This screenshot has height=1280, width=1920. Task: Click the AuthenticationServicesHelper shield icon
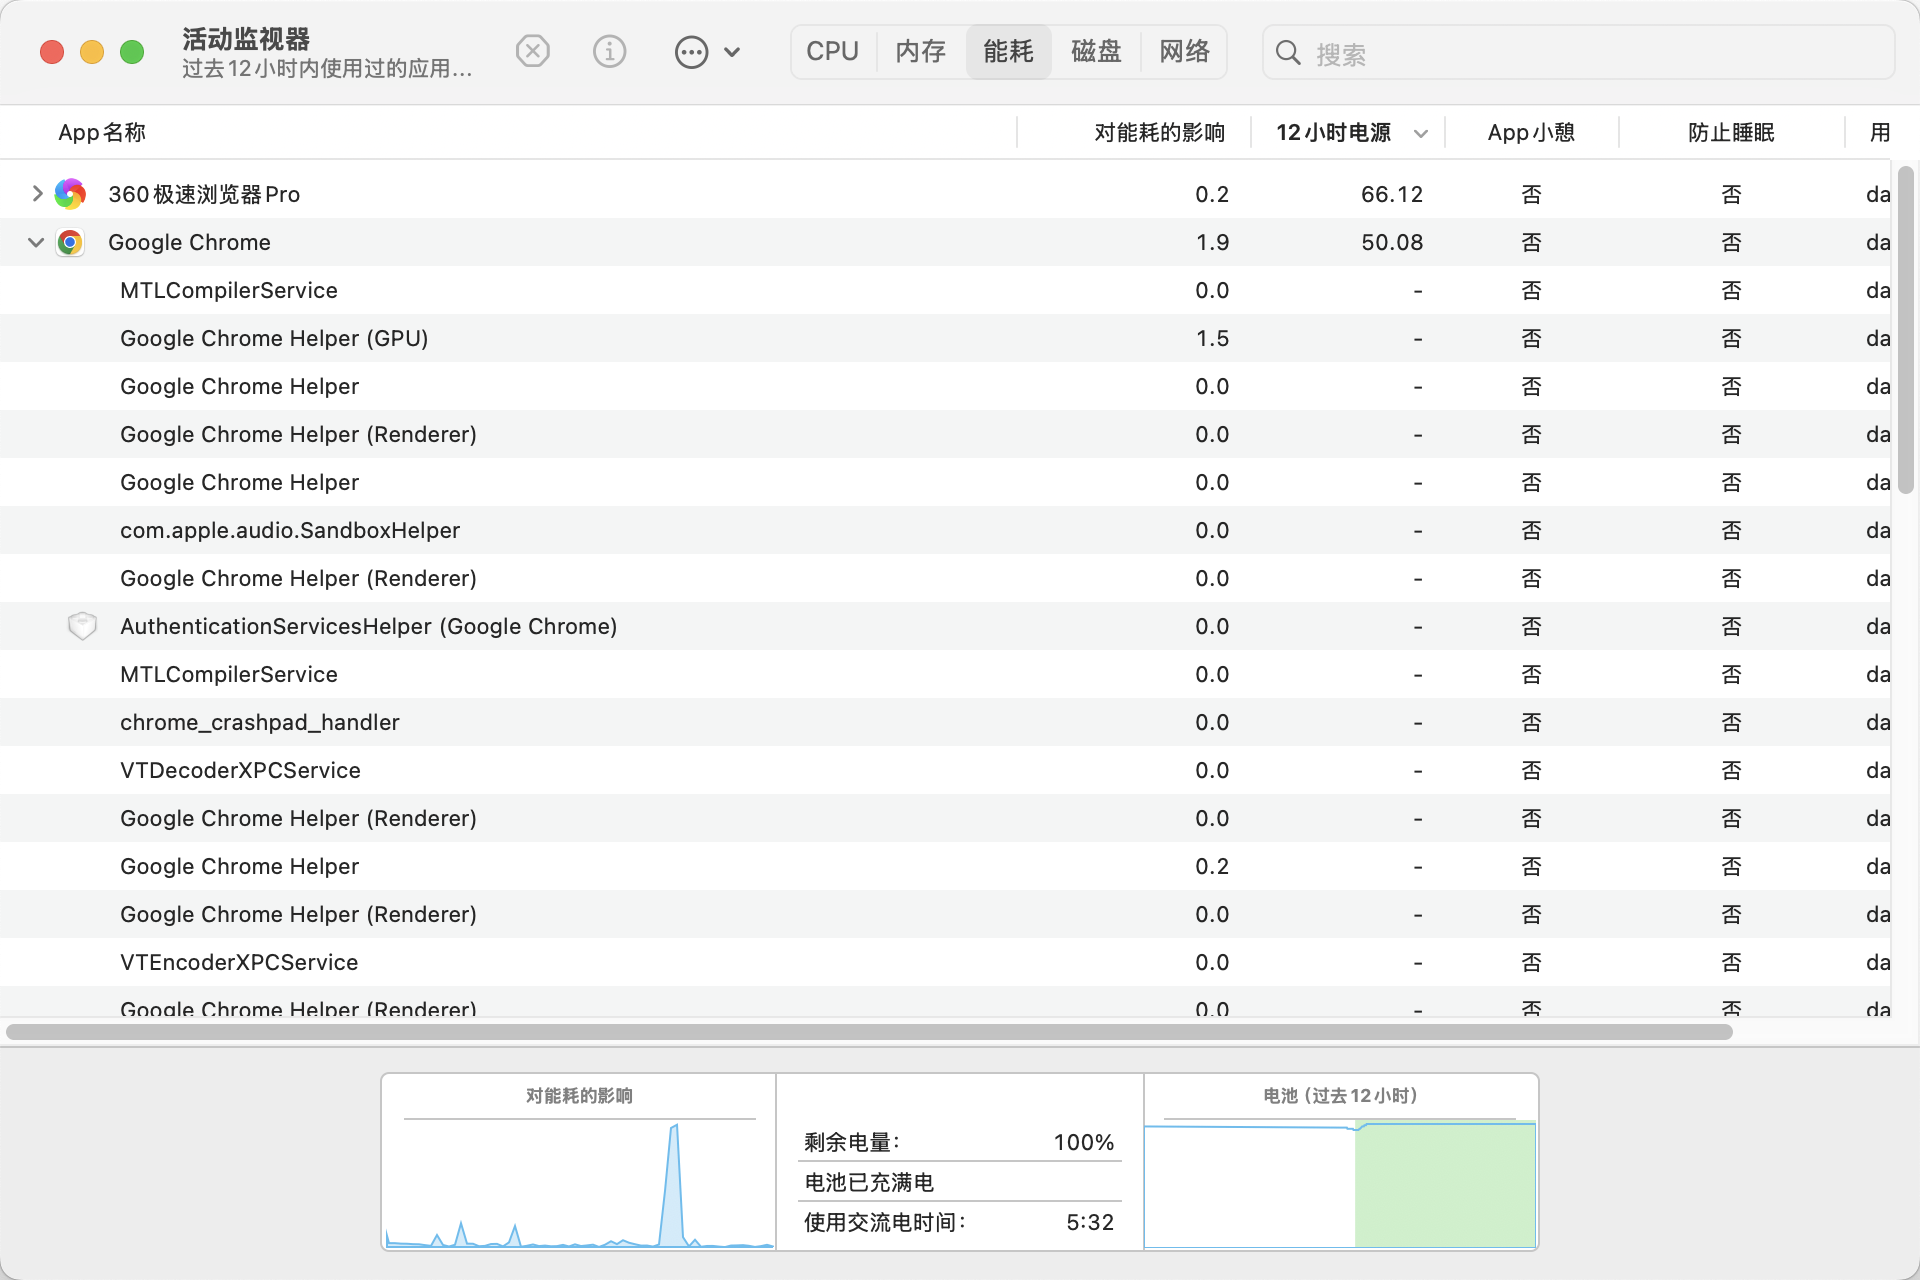82,626
